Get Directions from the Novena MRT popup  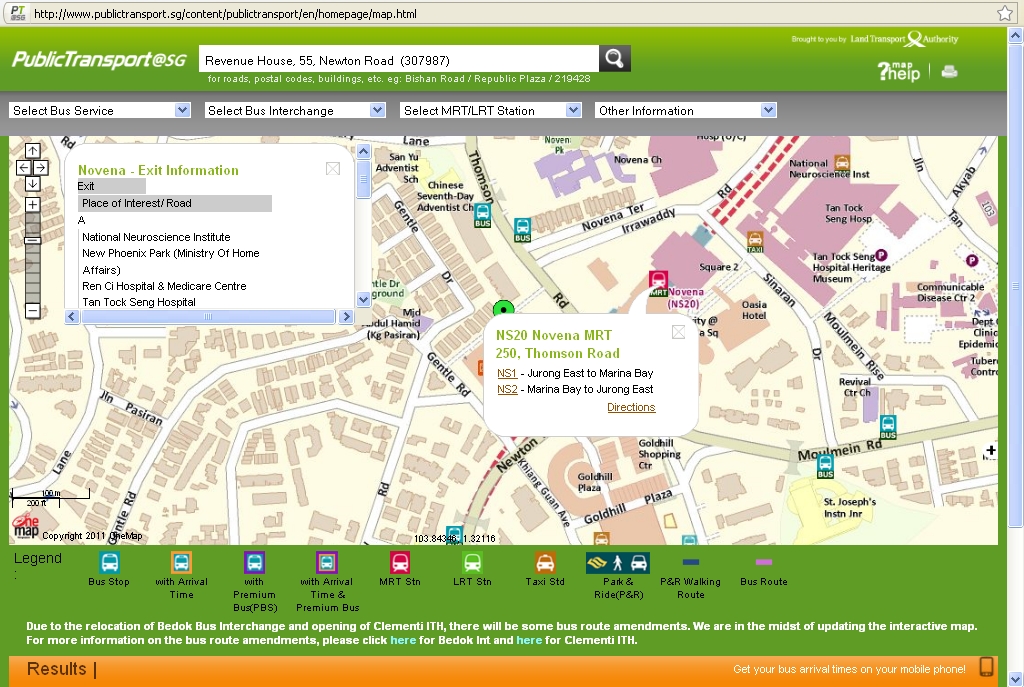point(631,407)
